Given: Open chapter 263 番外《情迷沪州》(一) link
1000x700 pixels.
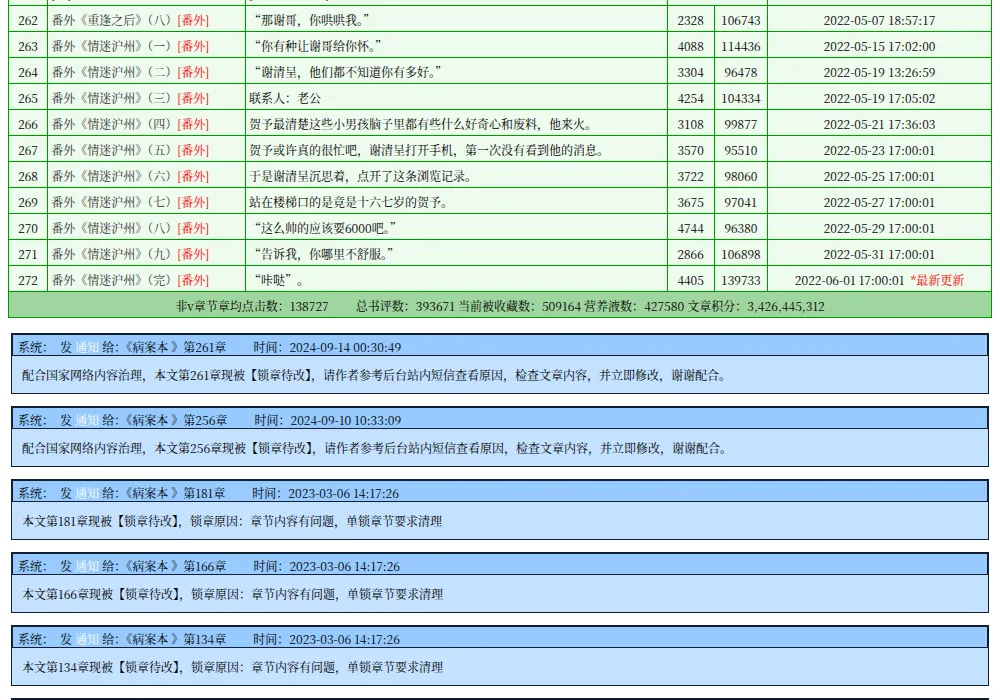Looking at the screenshot, I should point(112,47).
